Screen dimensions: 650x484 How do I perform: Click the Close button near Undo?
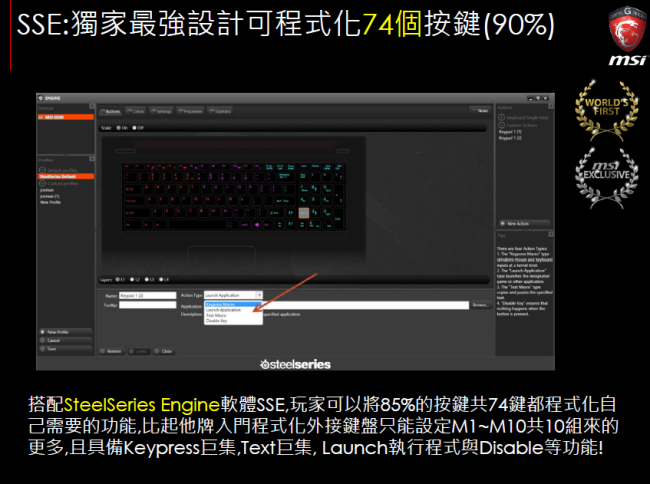164,351
